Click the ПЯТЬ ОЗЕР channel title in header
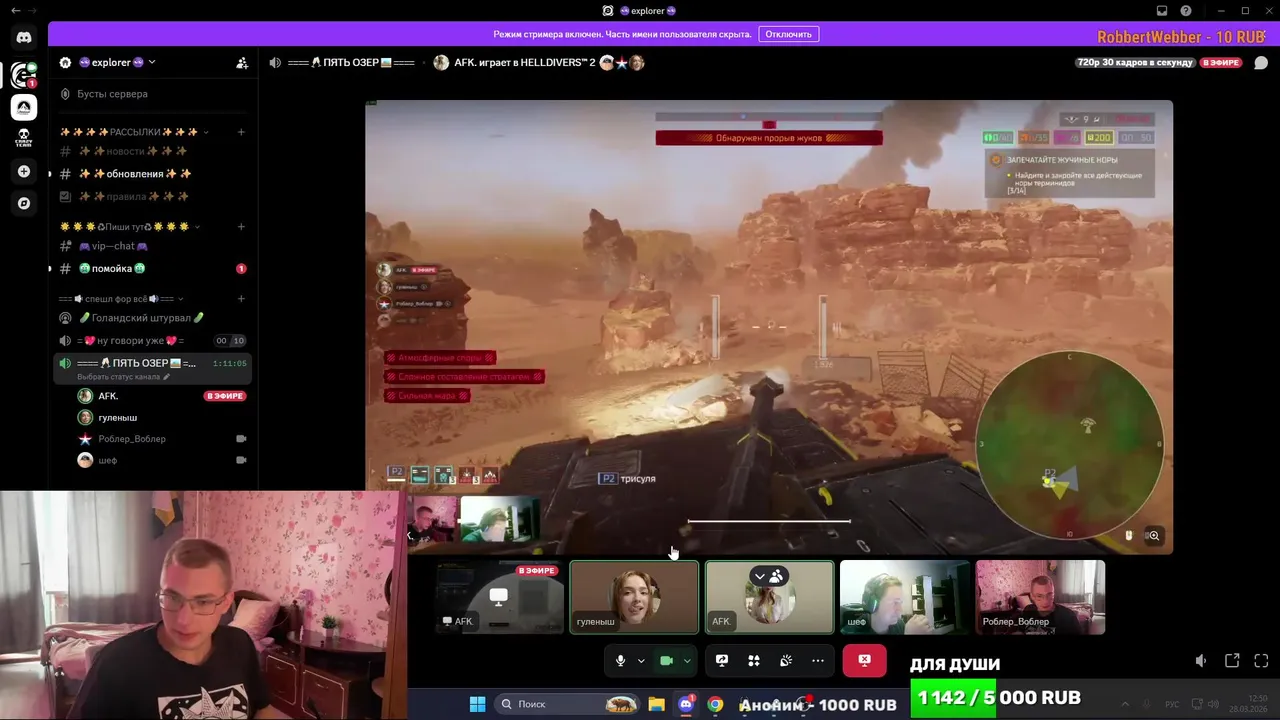 [x=351, y=62]
